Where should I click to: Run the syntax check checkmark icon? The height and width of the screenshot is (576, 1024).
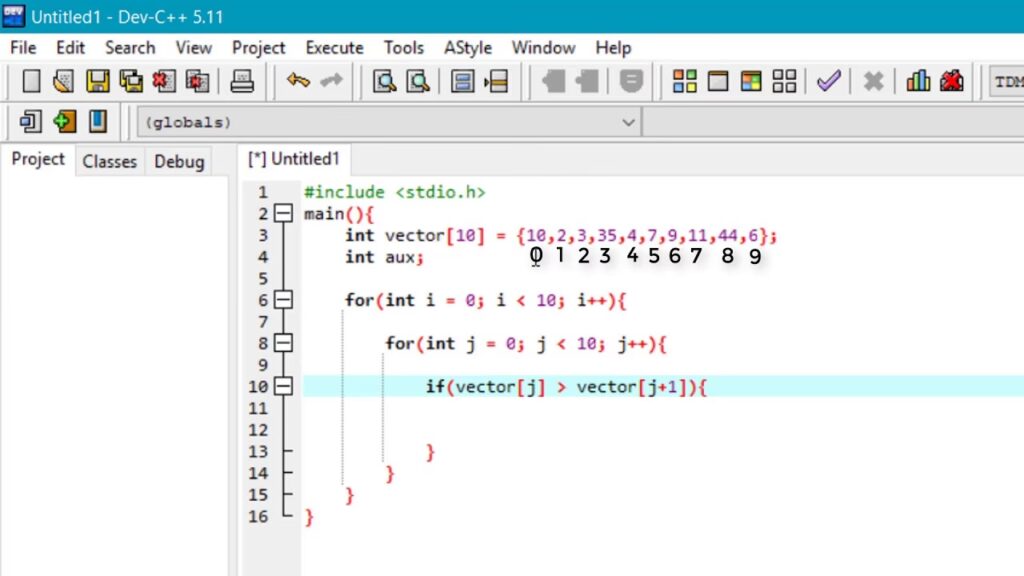(828, 81)
